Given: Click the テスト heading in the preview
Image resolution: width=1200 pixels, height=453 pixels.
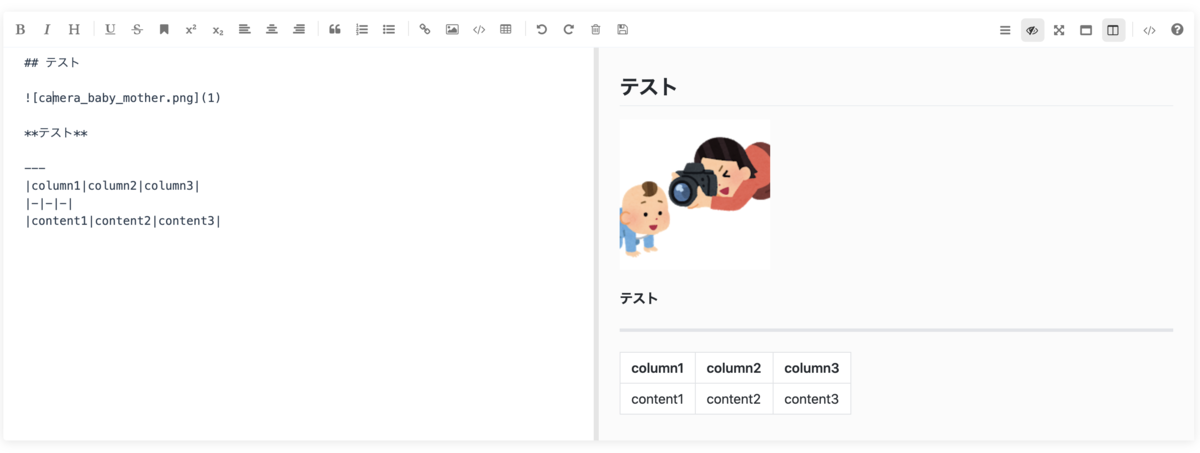Looking at the screenshot, I should click(x=649, y=87).
